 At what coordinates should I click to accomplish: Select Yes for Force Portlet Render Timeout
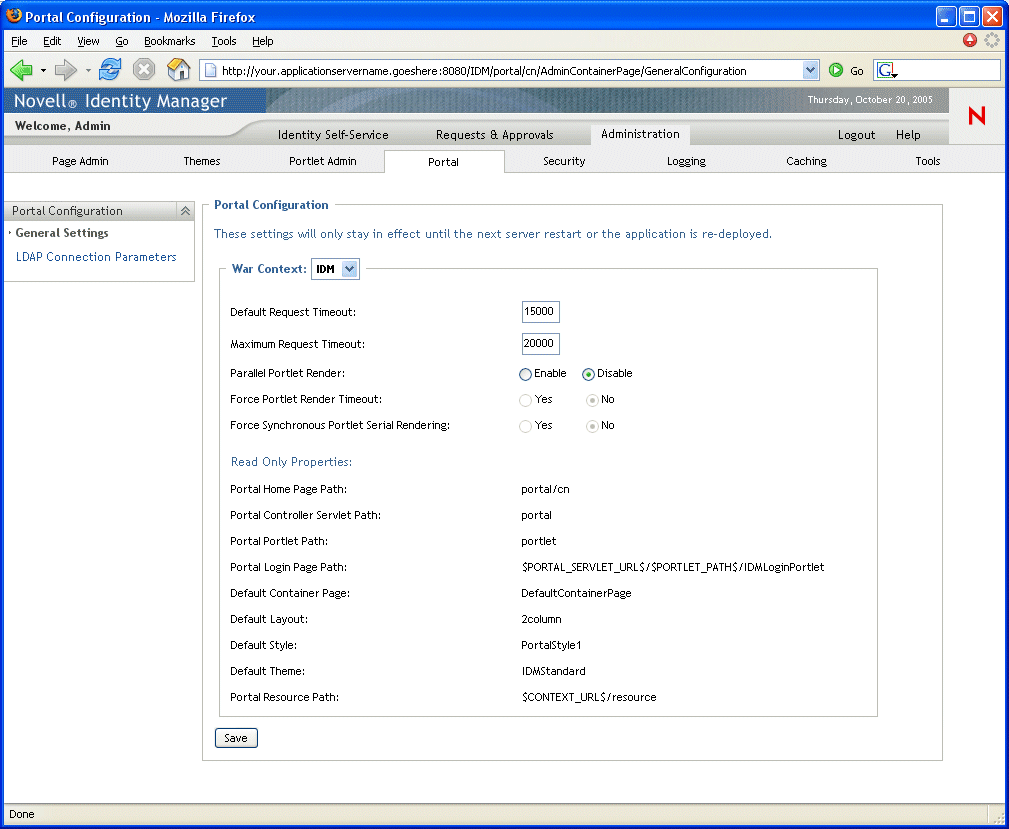[526, 400]
